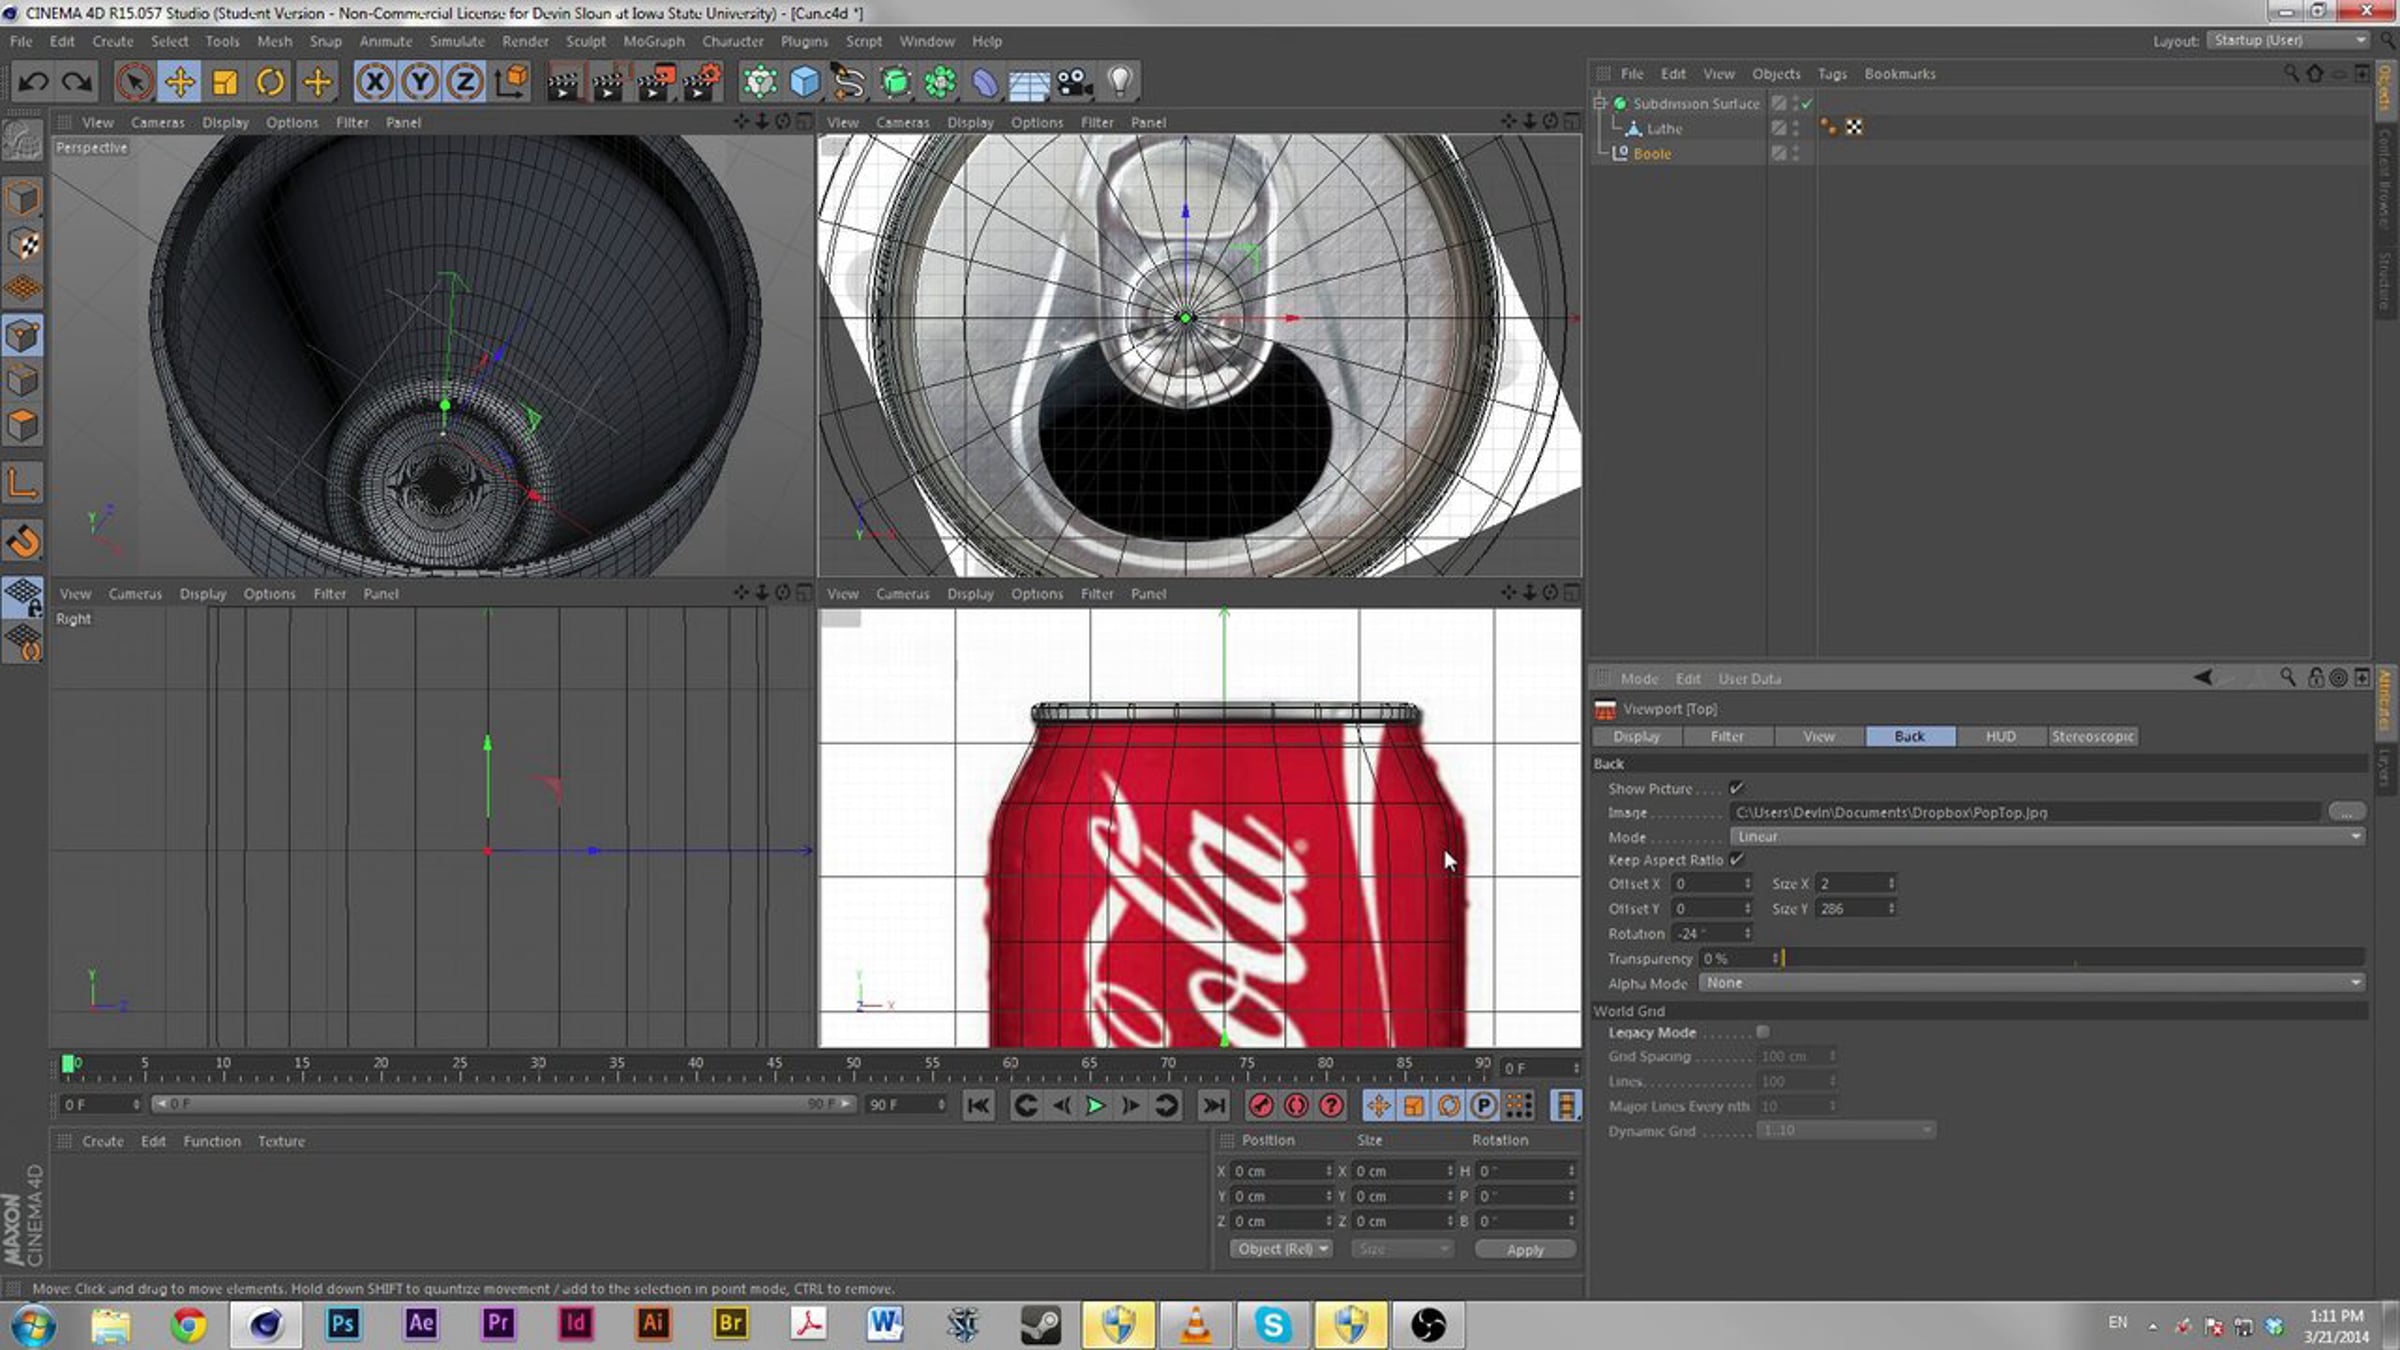This screenshot has height=1350, width=2400.
Task: Select the Boole object in Object Manager
Action: pos(1652,154)
